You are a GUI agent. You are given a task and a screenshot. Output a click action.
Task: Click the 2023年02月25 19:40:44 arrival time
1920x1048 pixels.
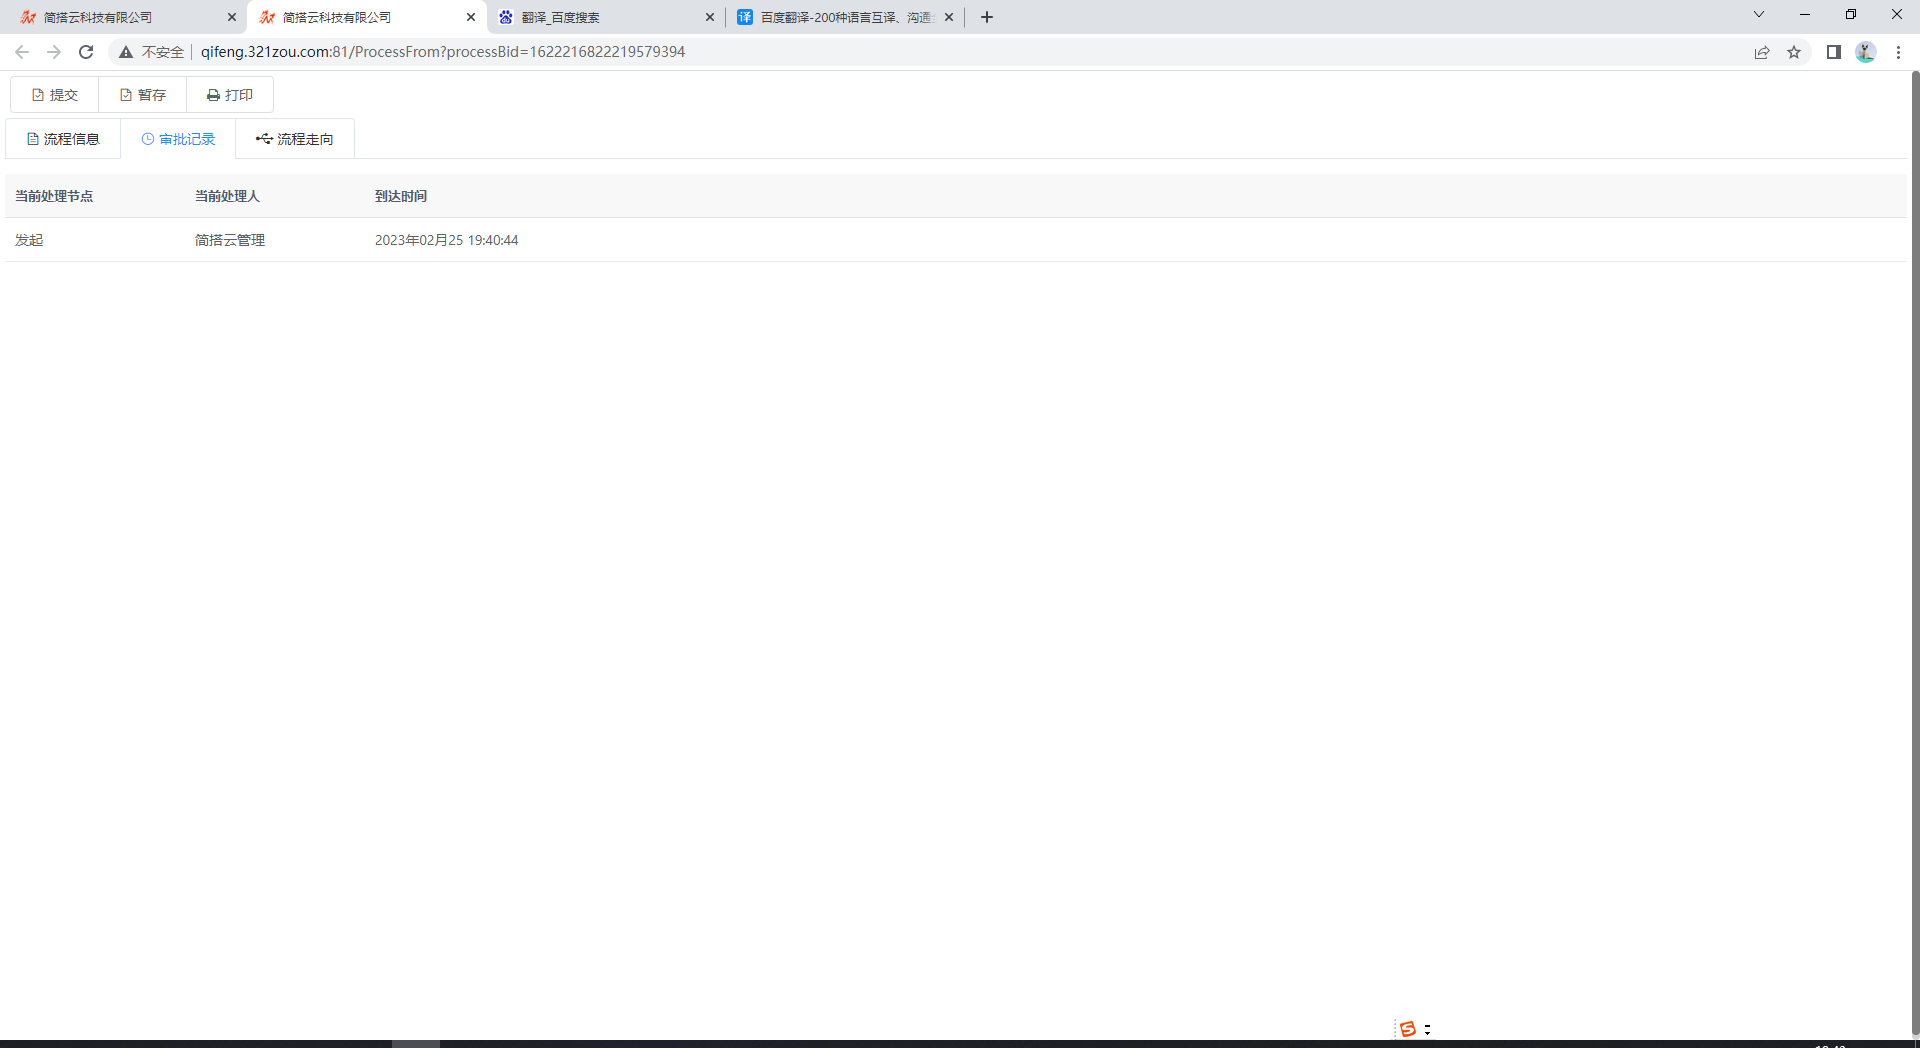click(446, 240)
